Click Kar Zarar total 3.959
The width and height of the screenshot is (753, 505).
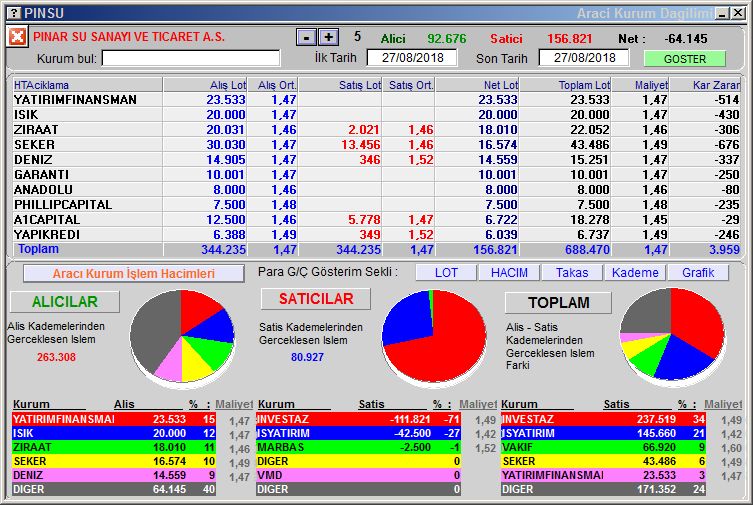point(724,250)
